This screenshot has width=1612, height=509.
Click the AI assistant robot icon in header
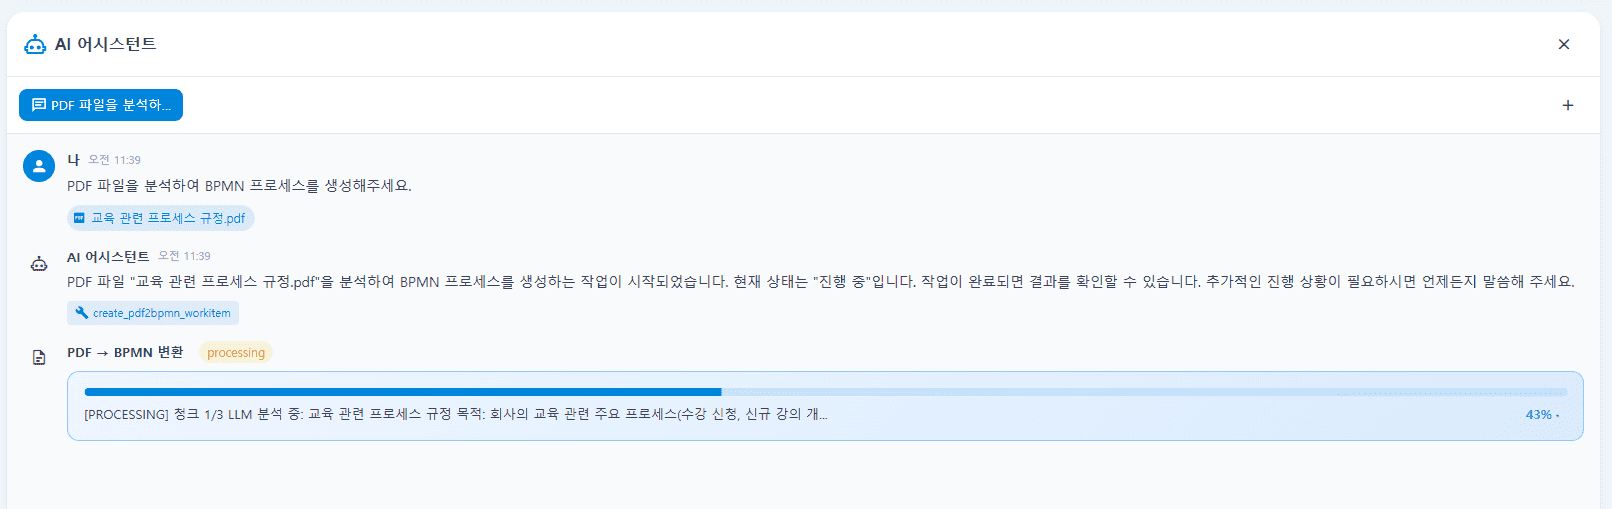[35, 44]
